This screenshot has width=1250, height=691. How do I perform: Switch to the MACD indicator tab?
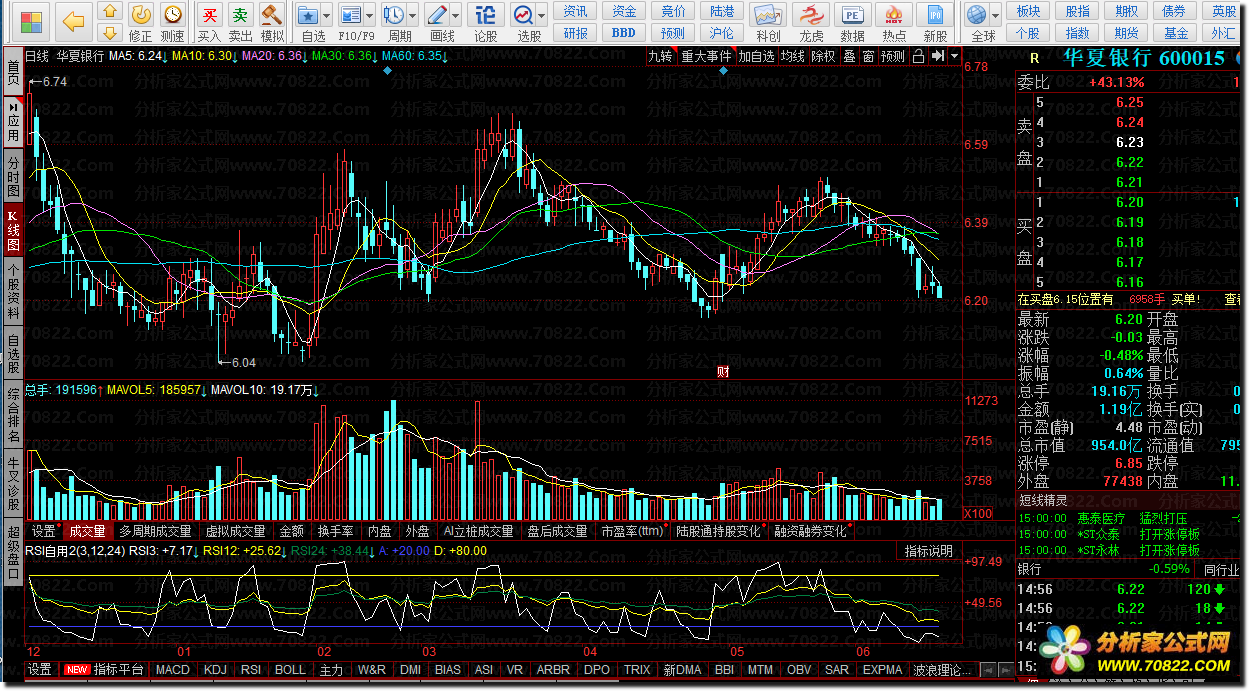[172, 670]
